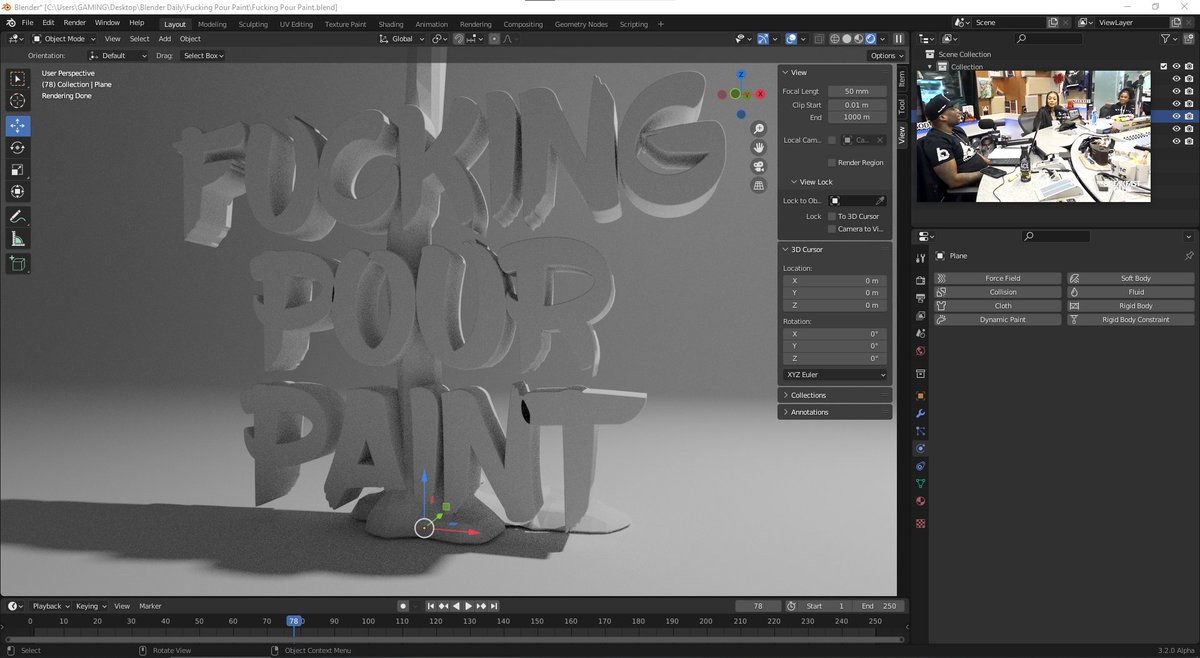Open the Item tab in the sidebar
This screenshot has width=1200, height=658.
point(901,78)
